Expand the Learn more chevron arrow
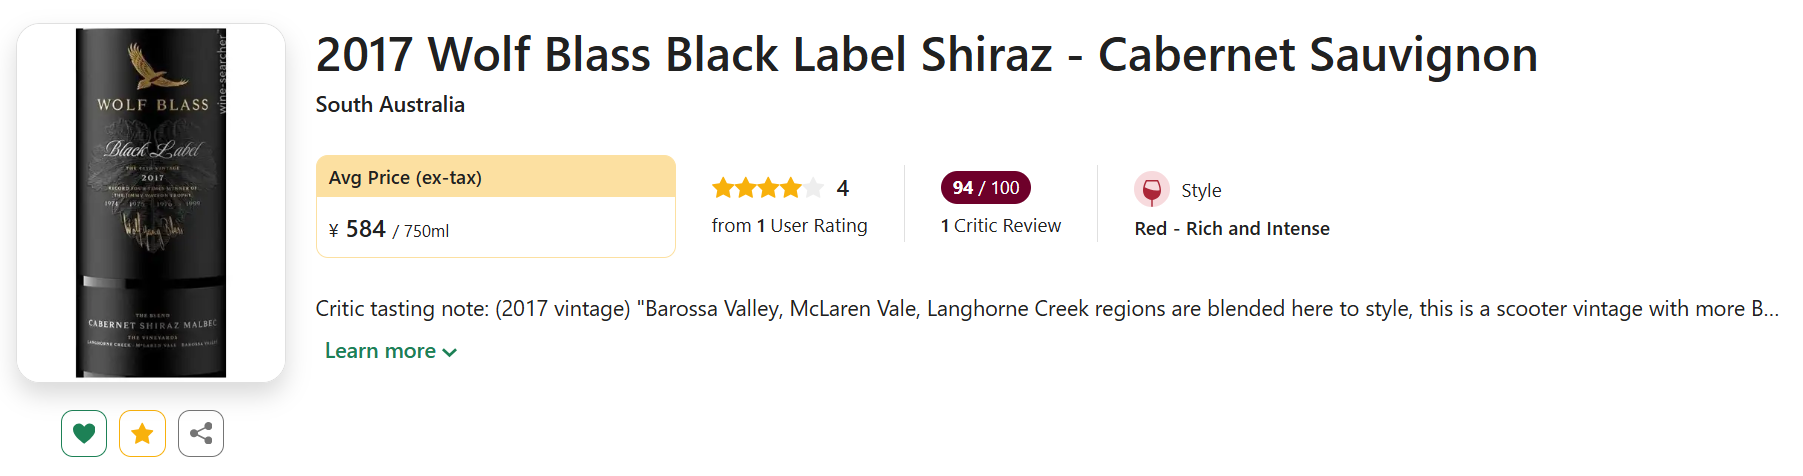Viewport: 1803px width, 476px height. pyautogui.click(x=450, y=352)
